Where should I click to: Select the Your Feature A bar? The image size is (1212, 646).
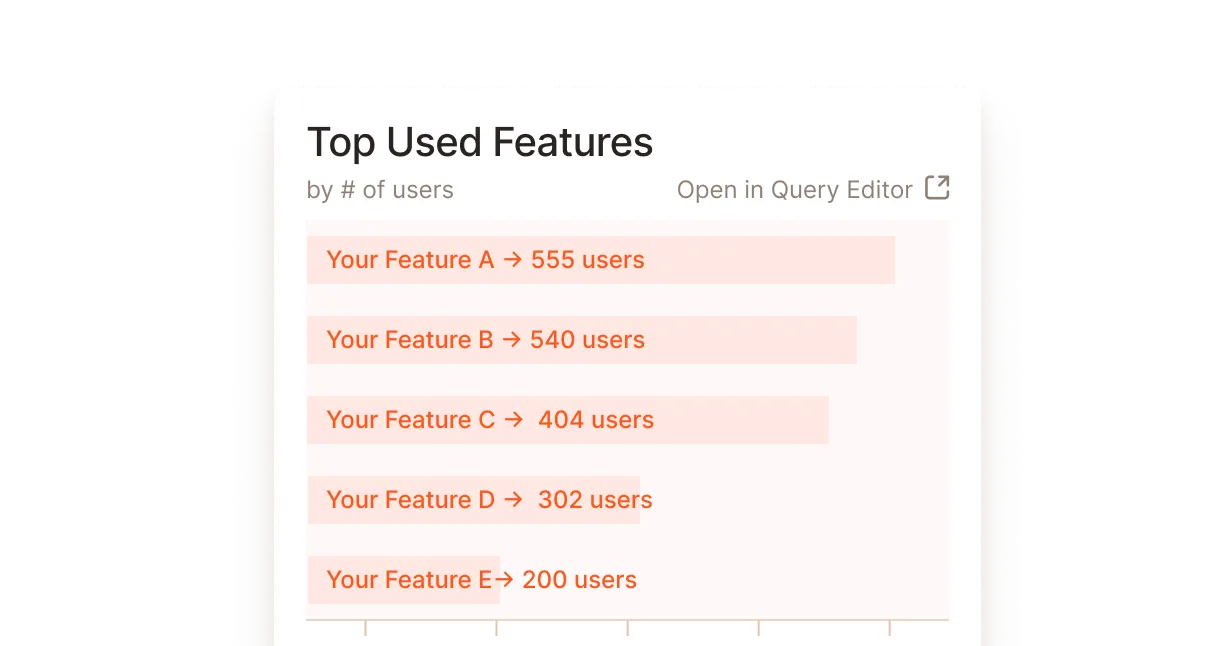tap(600, 260)
